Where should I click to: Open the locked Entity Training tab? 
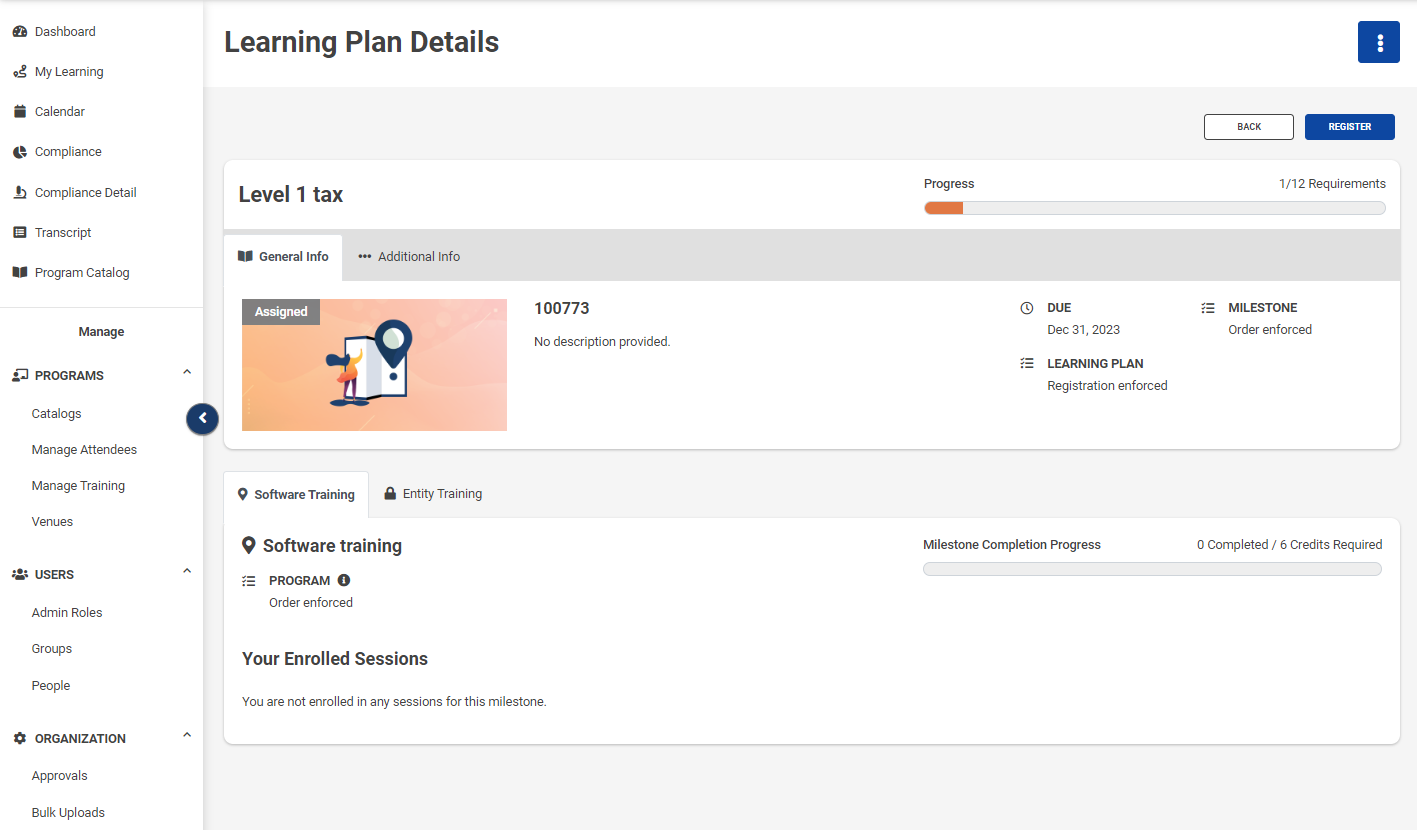(433, 493)
